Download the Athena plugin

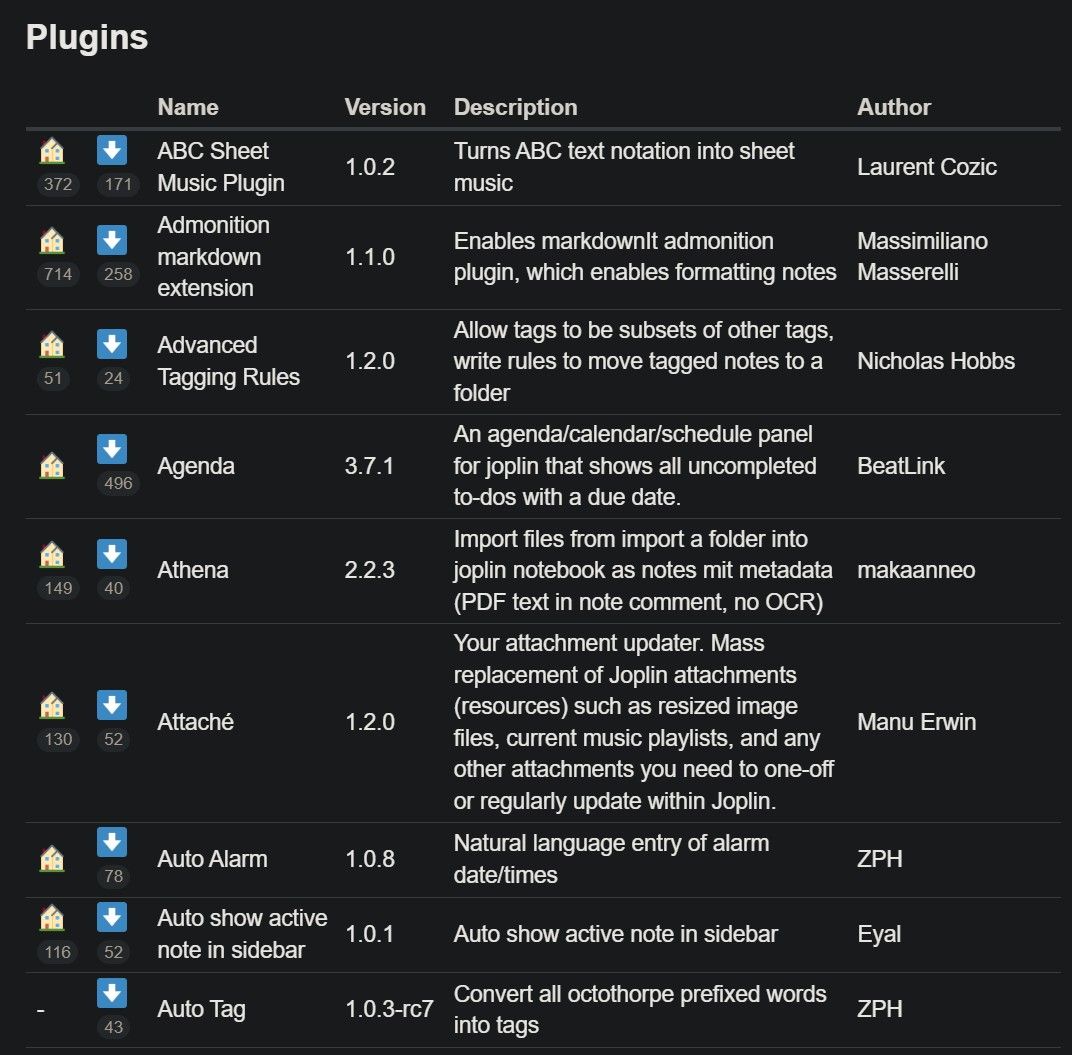coord(112,555)
